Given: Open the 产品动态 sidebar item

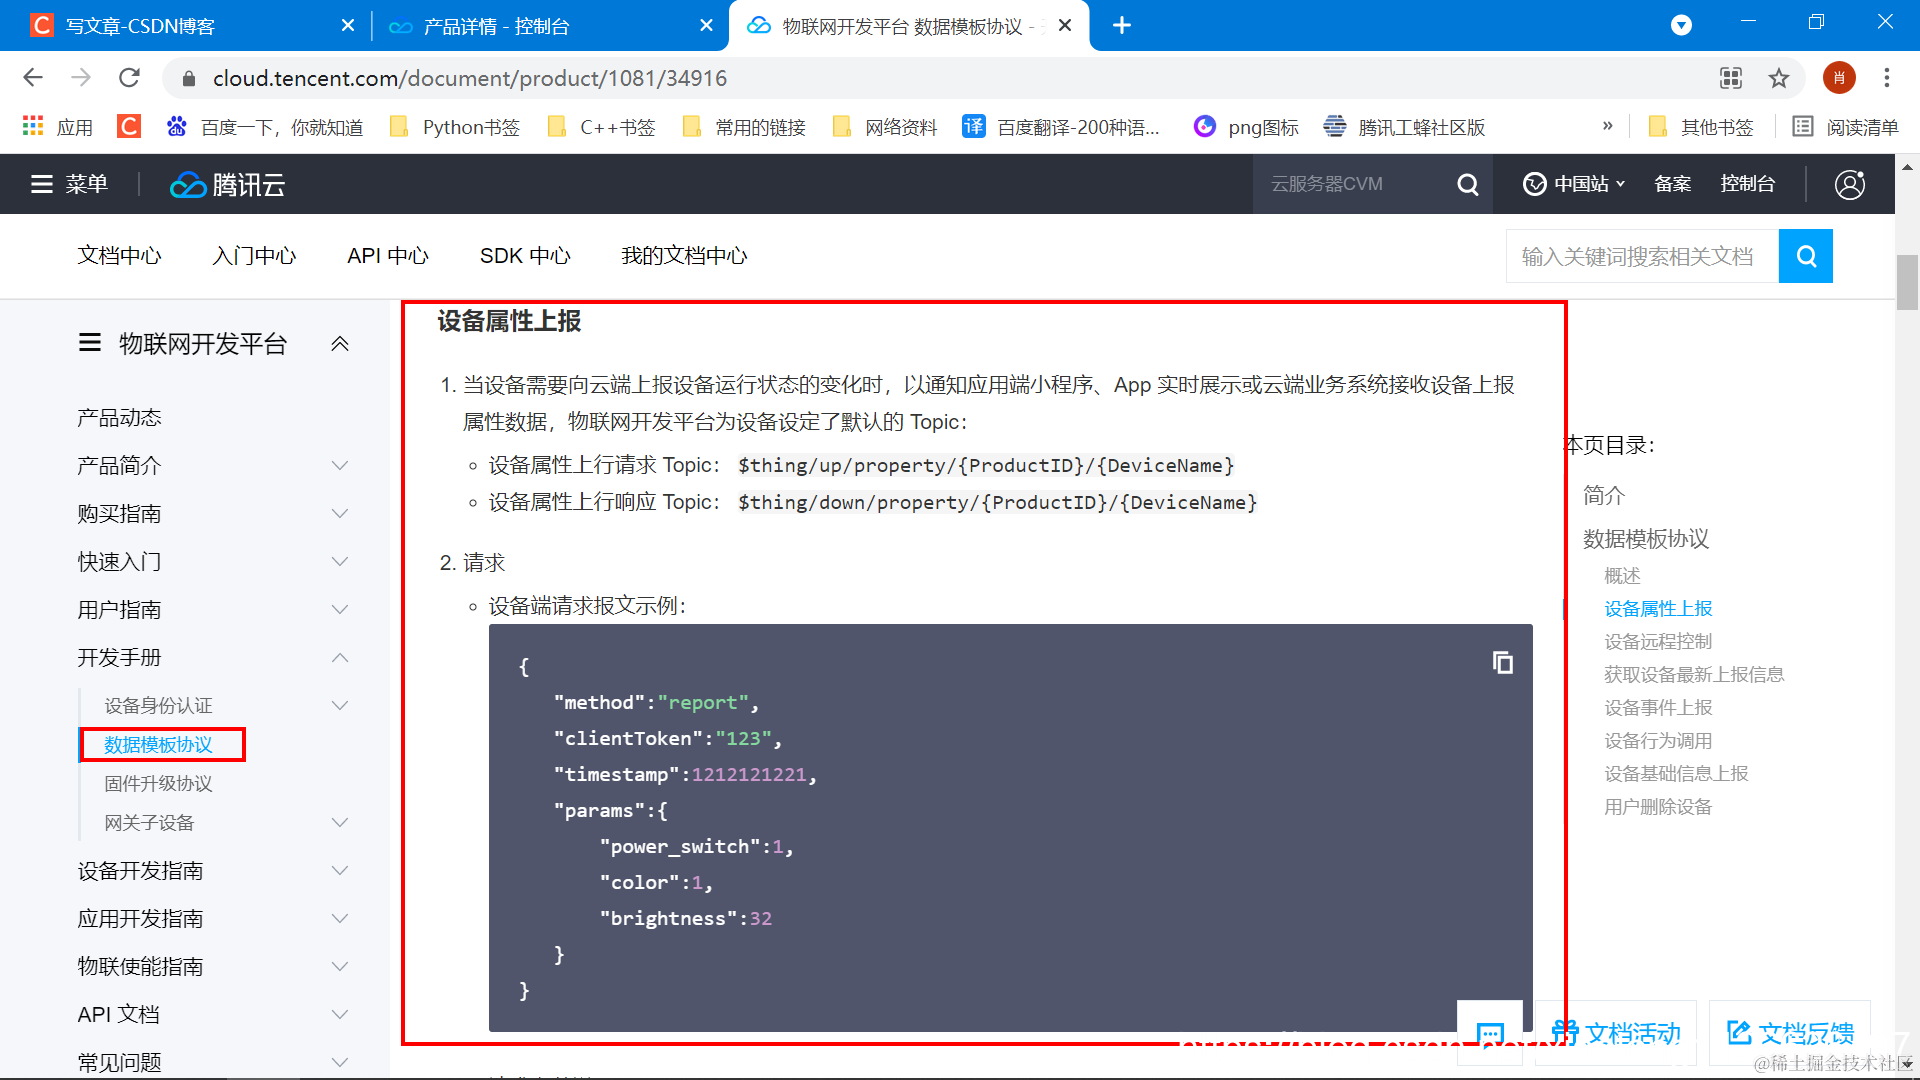Looking at the screenshot, I should pos(119,418).
